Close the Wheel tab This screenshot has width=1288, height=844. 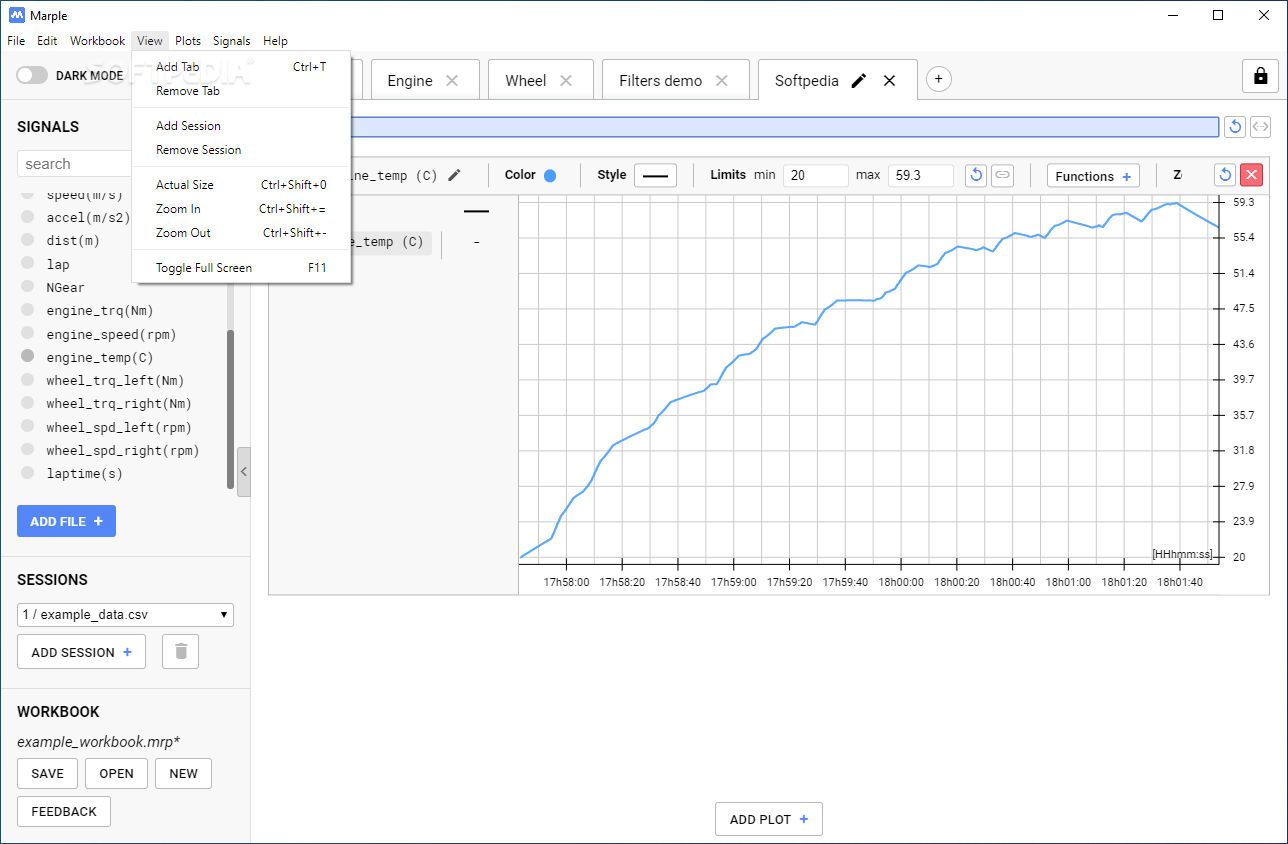(566, 81)
